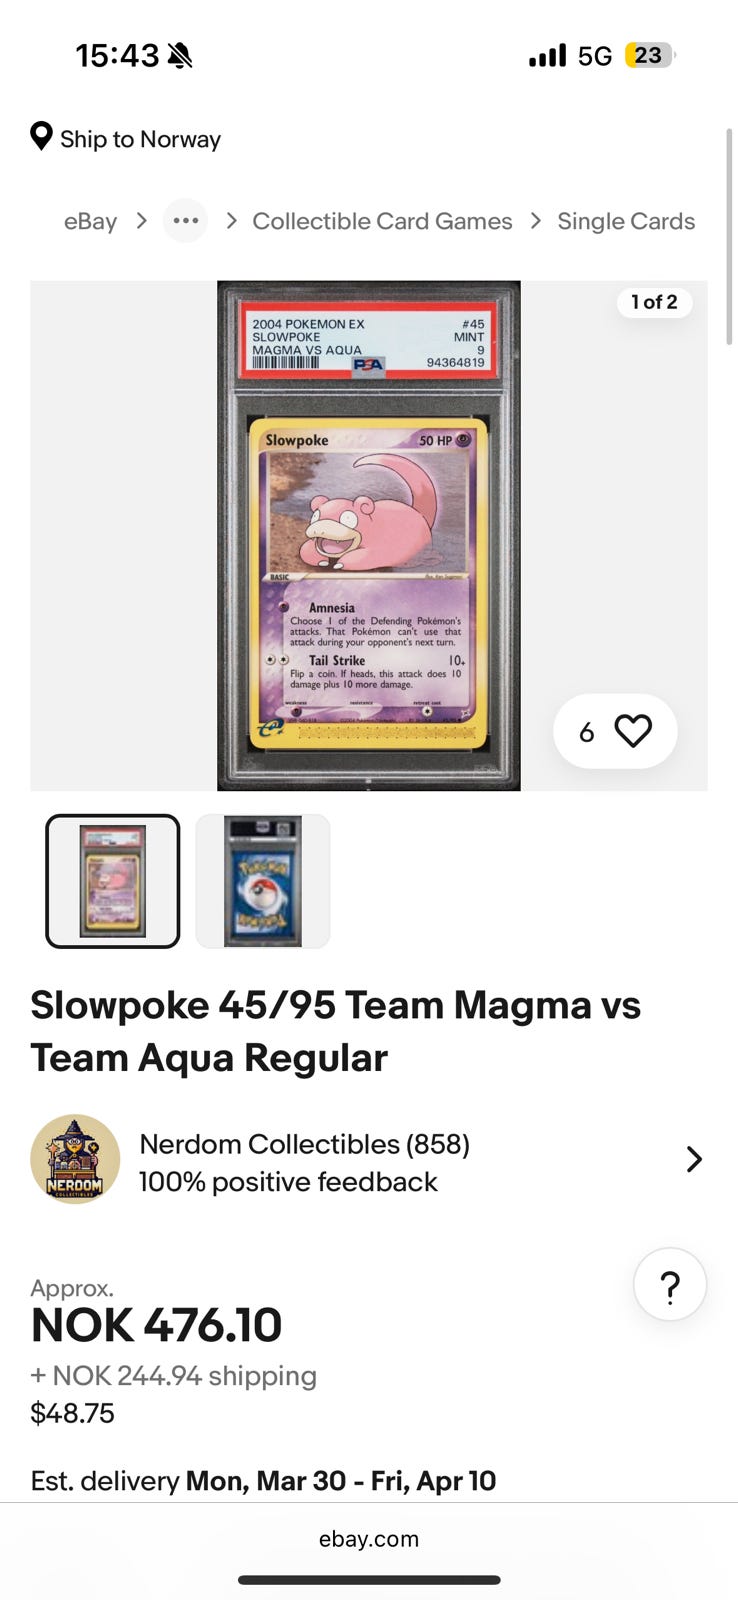Viewport: 738px width, 1600px height.
Task: Open the help question mark button
Action: click(670, 1285)
